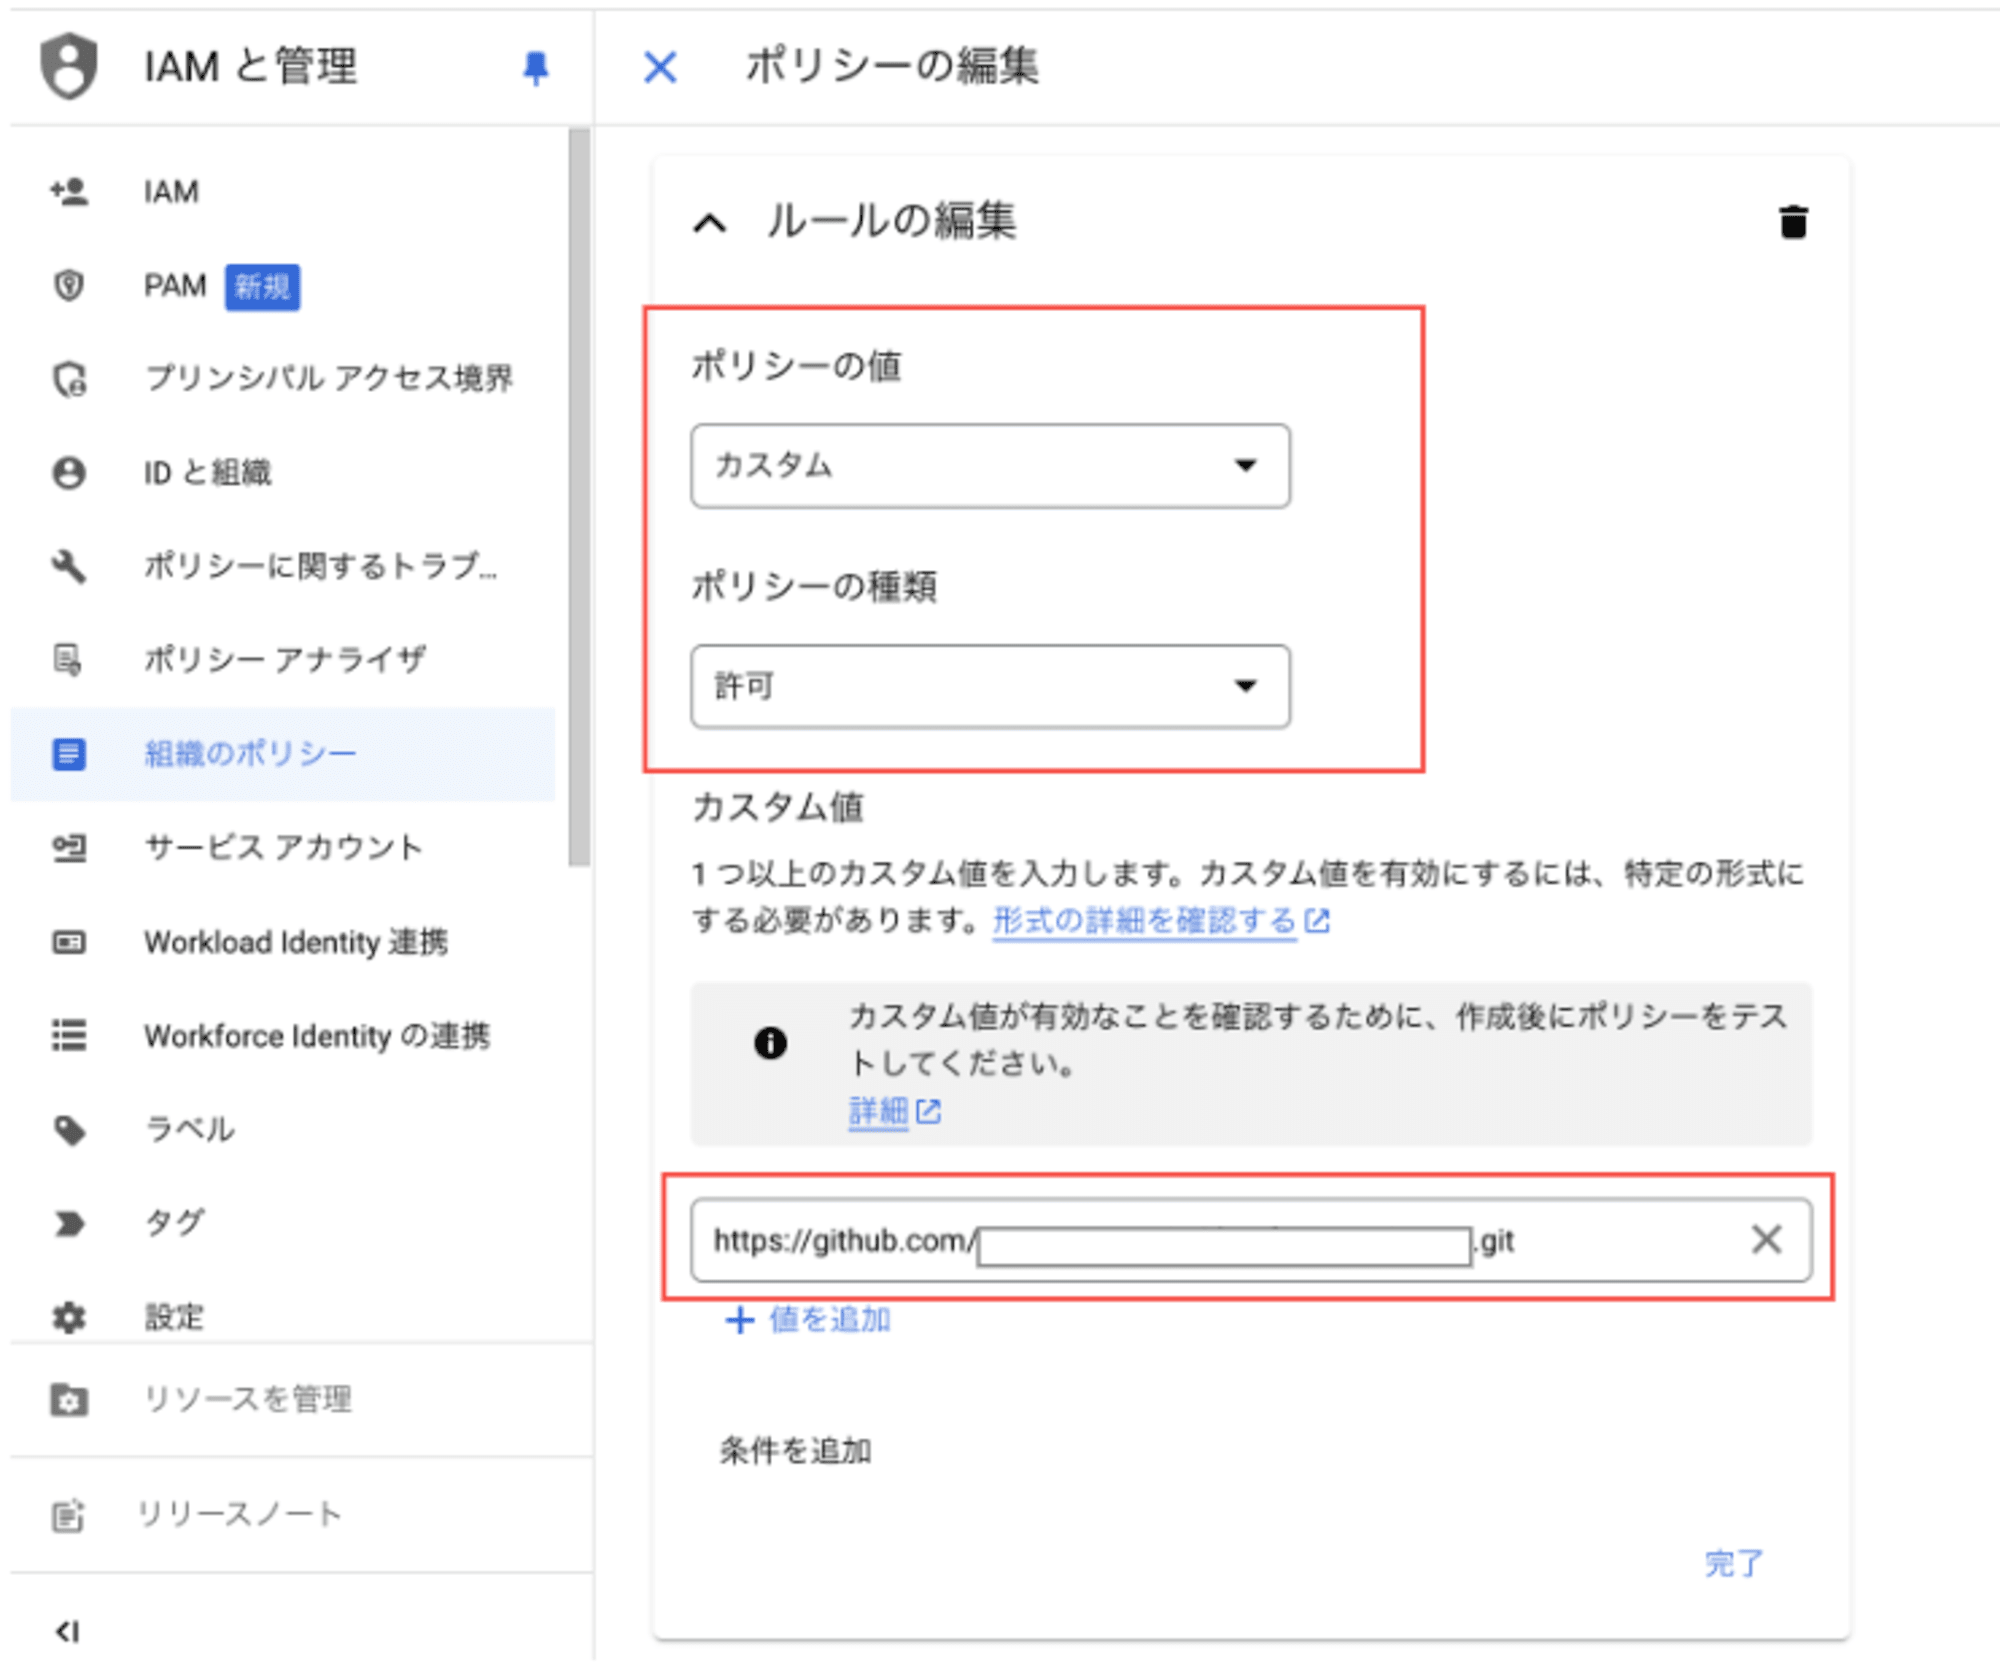Click the IAM と管理 title text
The height and width of the screenshot is (1679, 2000).
coord(250,67)
